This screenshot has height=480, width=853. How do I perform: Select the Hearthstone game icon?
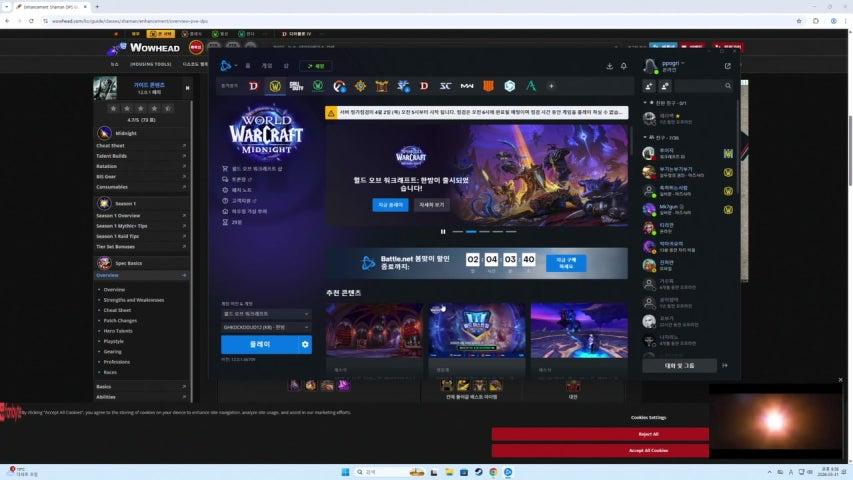coord(360,86)
